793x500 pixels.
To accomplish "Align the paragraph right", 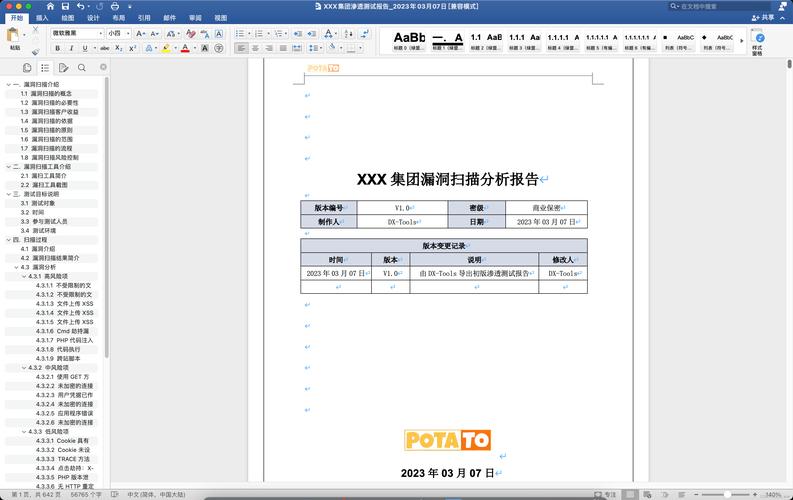I will (269, 48).
